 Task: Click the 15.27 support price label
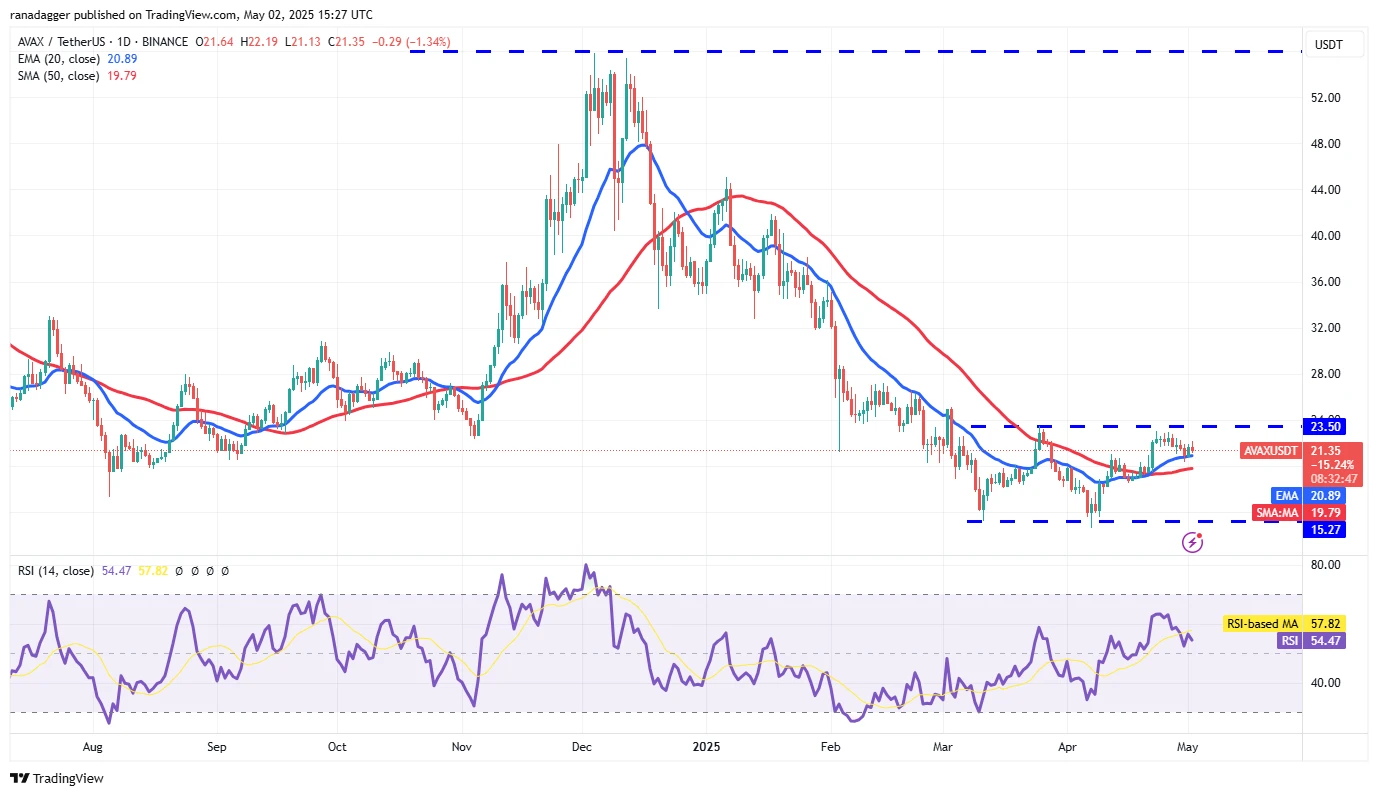coord(1326,529)
